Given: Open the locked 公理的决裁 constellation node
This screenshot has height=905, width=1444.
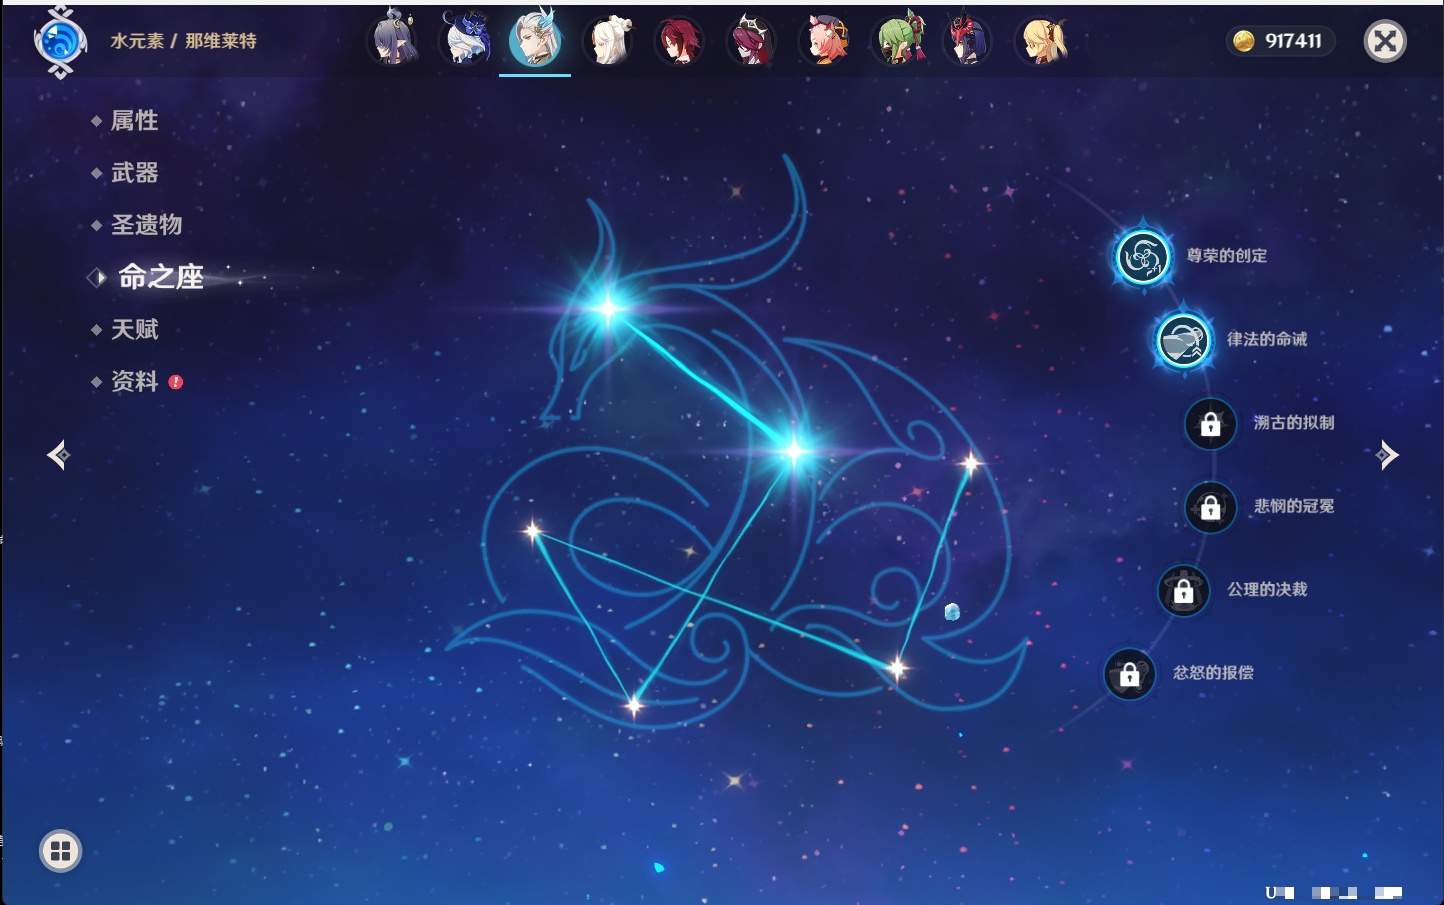Looking at the screenshot, I should click(x=1183, y=591).
